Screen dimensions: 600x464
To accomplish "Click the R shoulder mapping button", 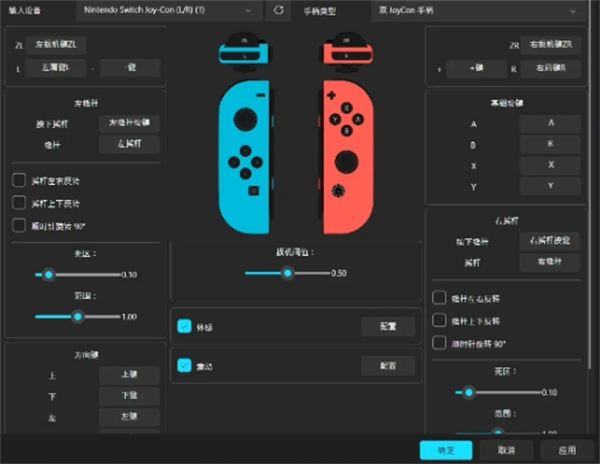I will pyautogui.click(x=551, y=68).
